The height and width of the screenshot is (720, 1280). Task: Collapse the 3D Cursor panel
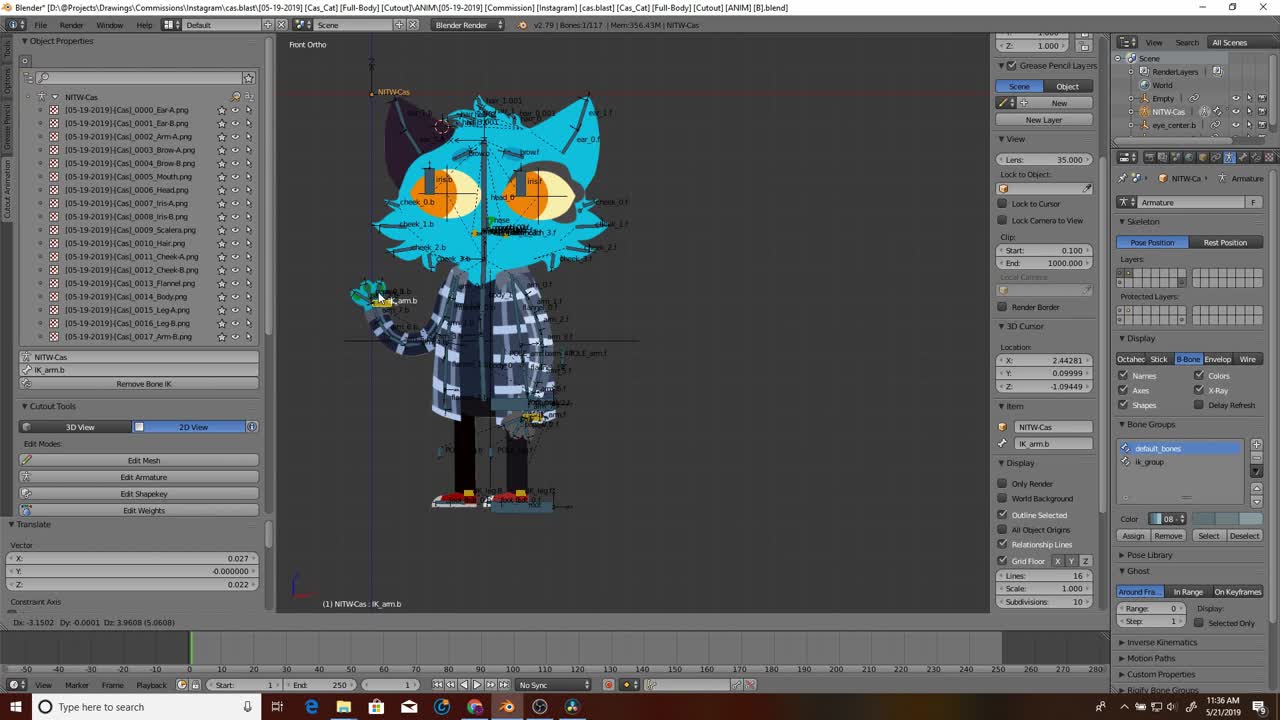click(x=1003, y=326)
